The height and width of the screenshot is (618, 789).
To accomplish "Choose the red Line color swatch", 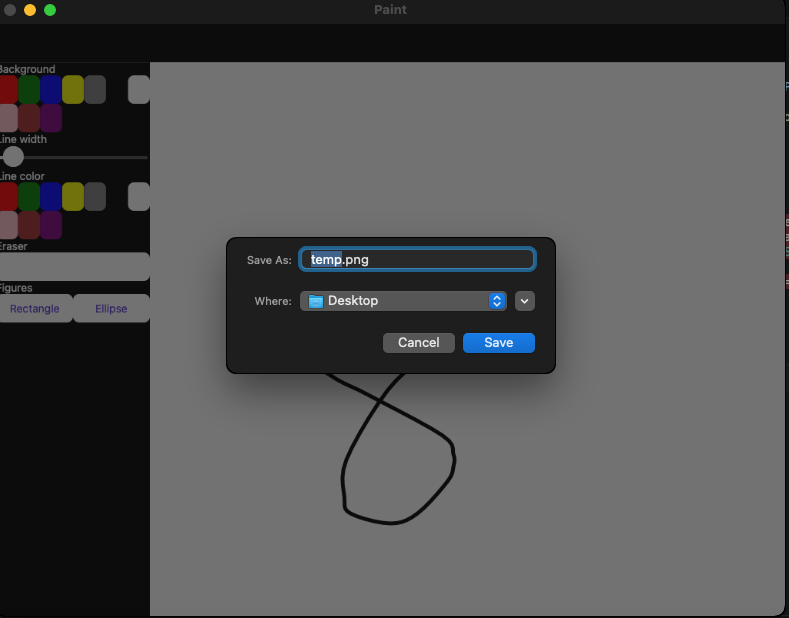I will click(x=8, y=197).
